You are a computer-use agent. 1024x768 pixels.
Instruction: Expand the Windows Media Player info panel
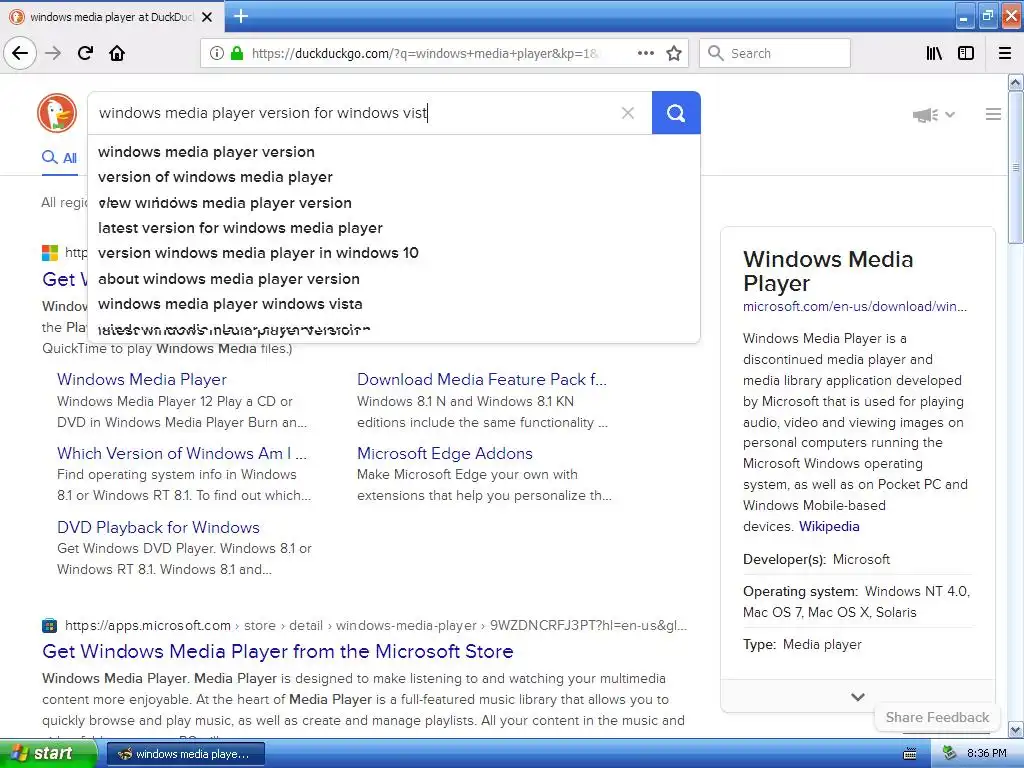pyautogui.click(x=857, y=697)
